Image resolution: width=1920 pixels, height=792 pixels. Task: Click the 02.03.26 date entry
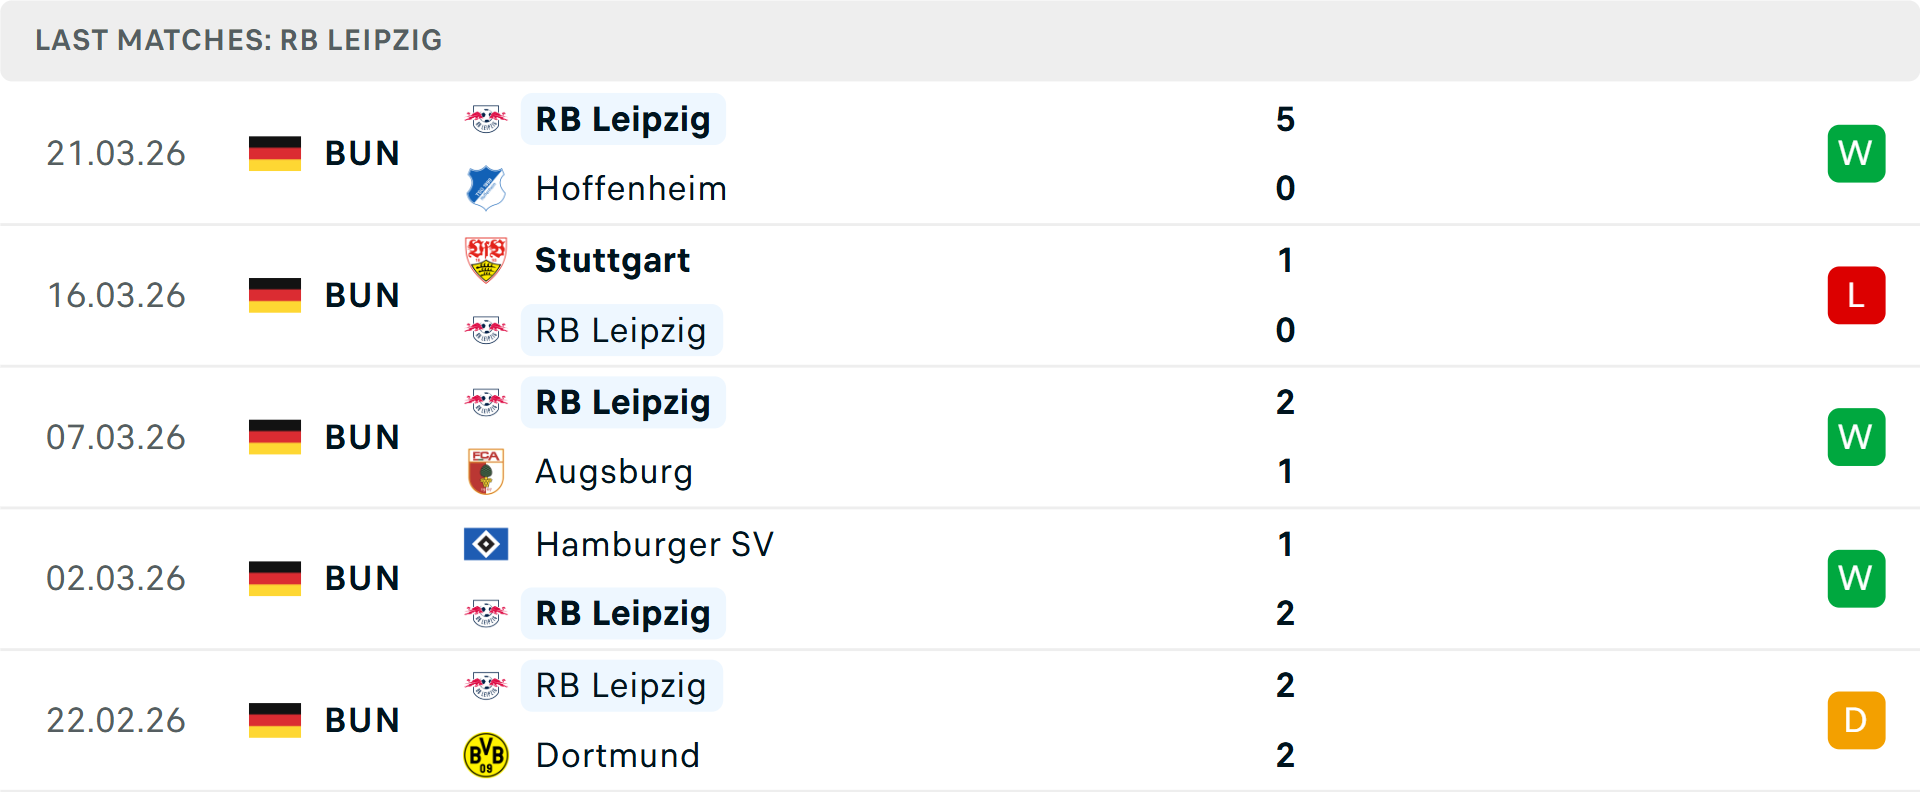[116, 577]
